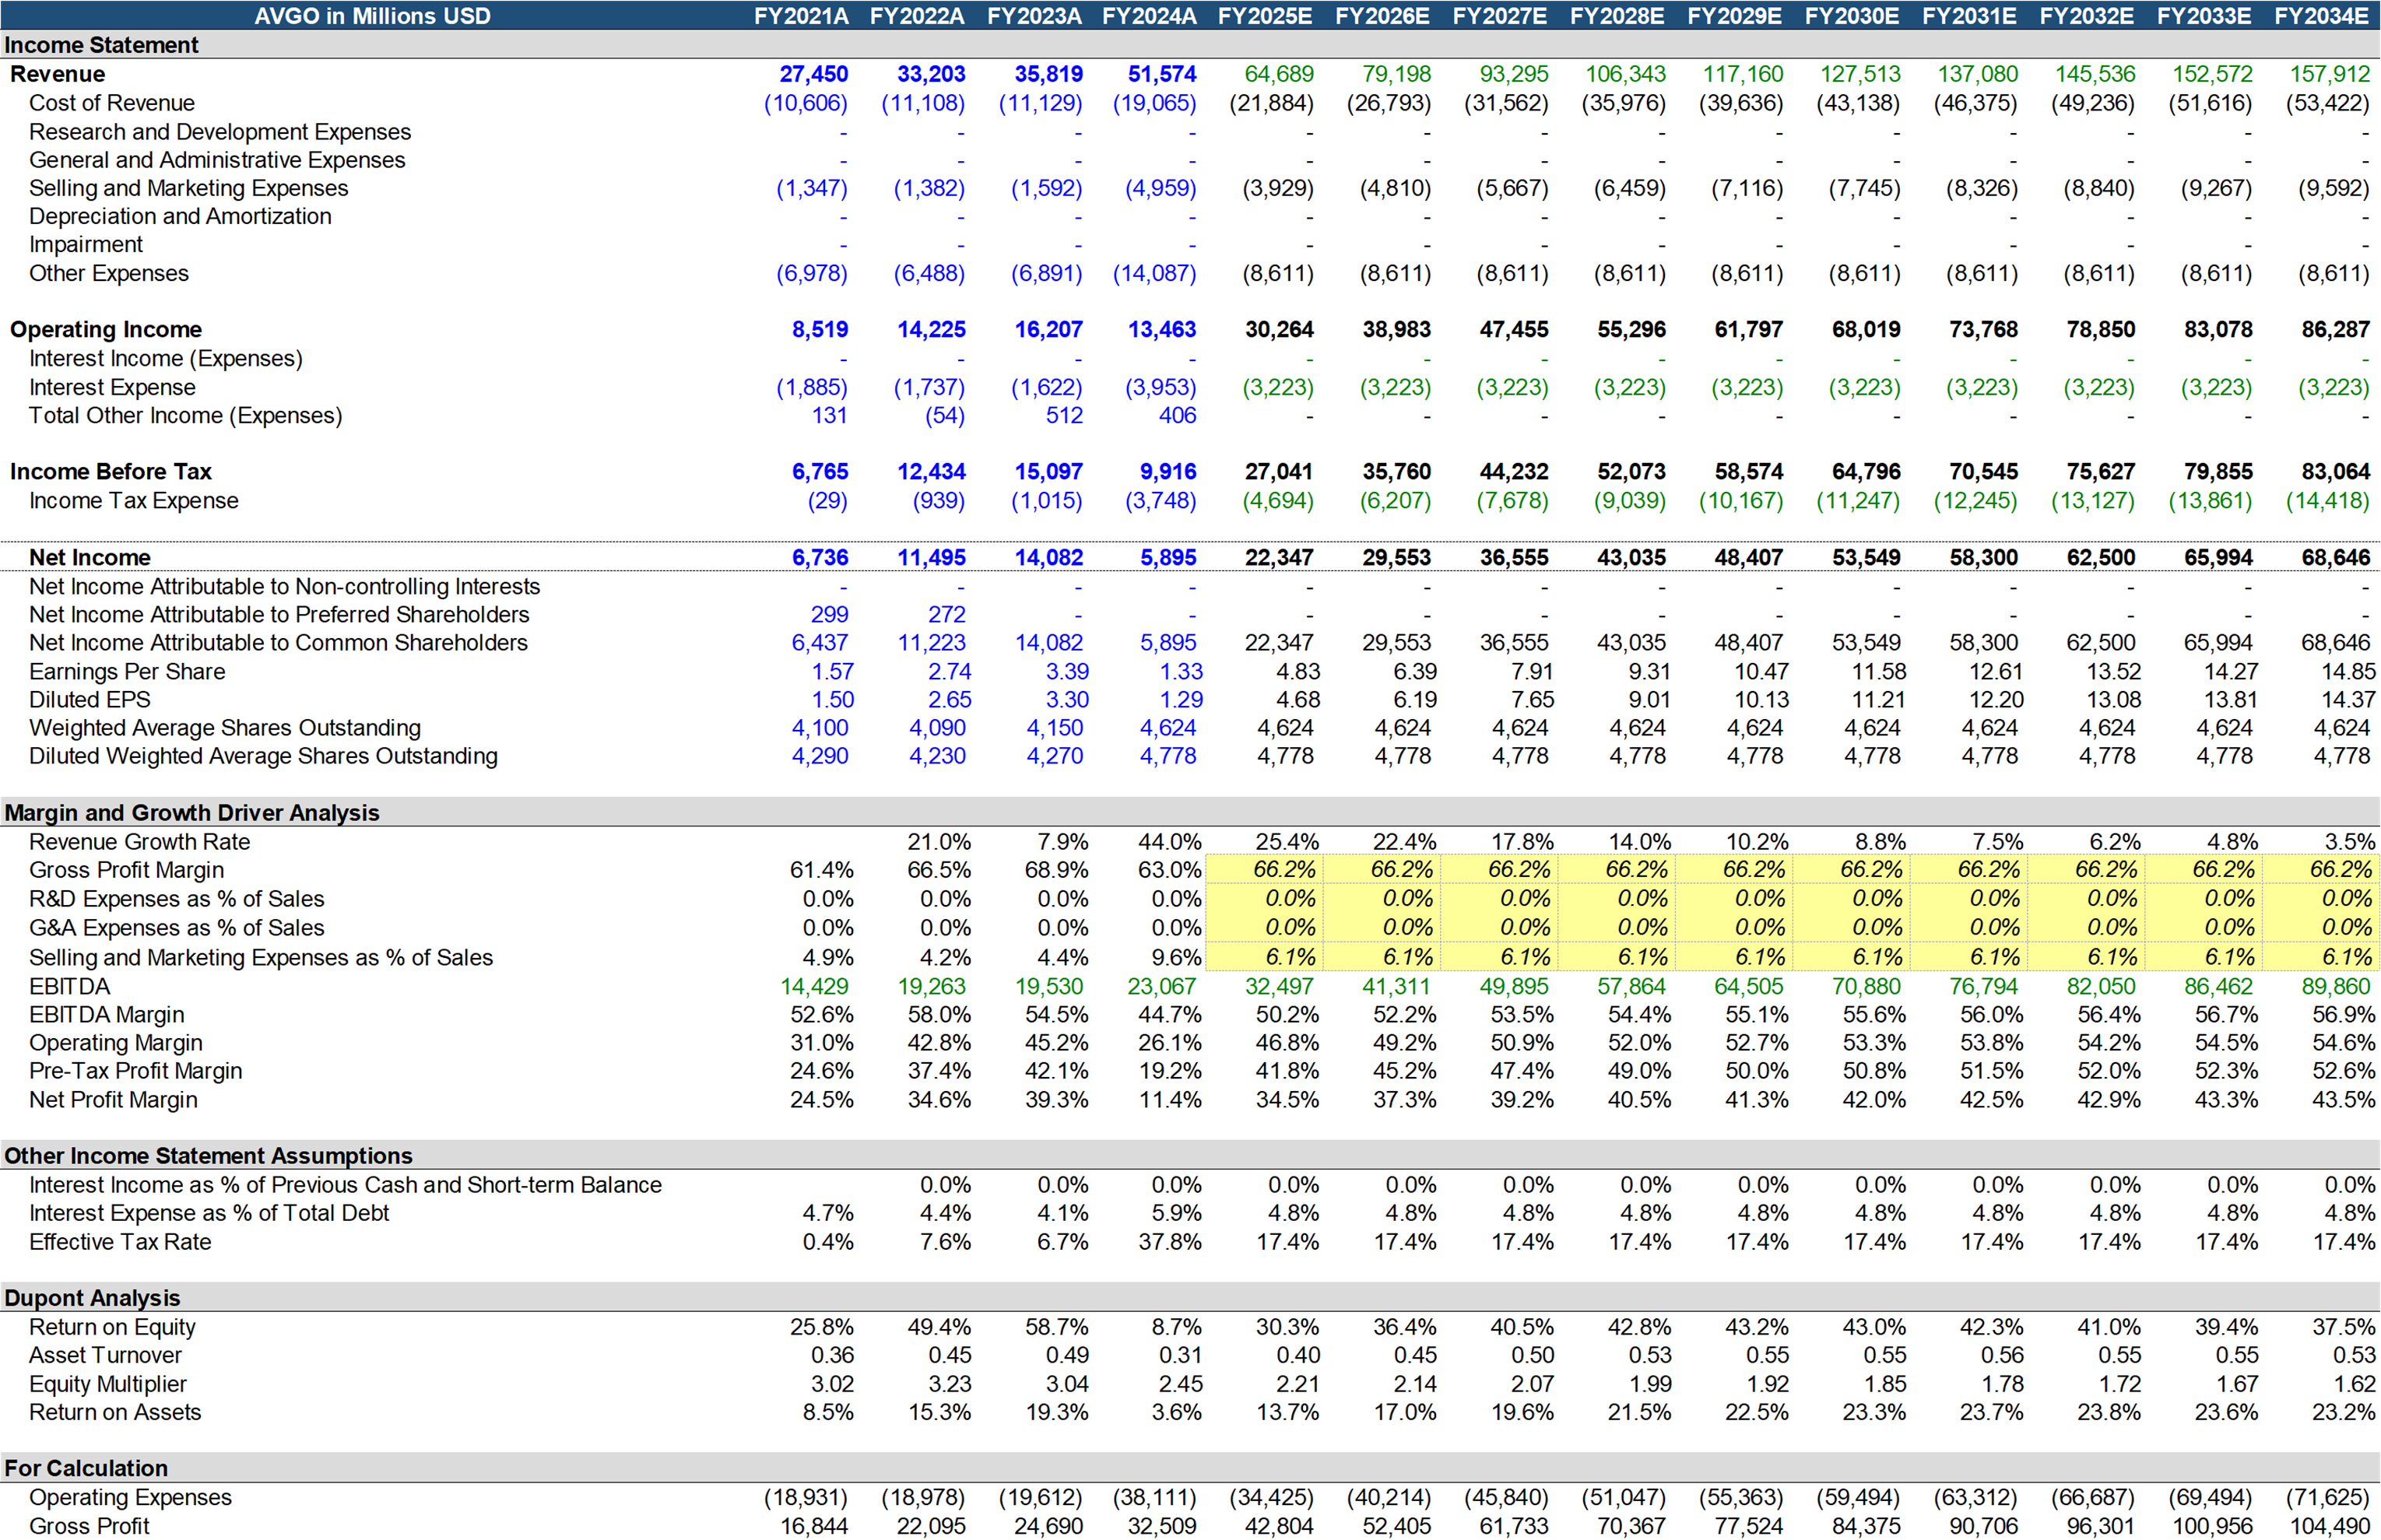Click the FY2025E revenue value 64,689

[1278, 74]
